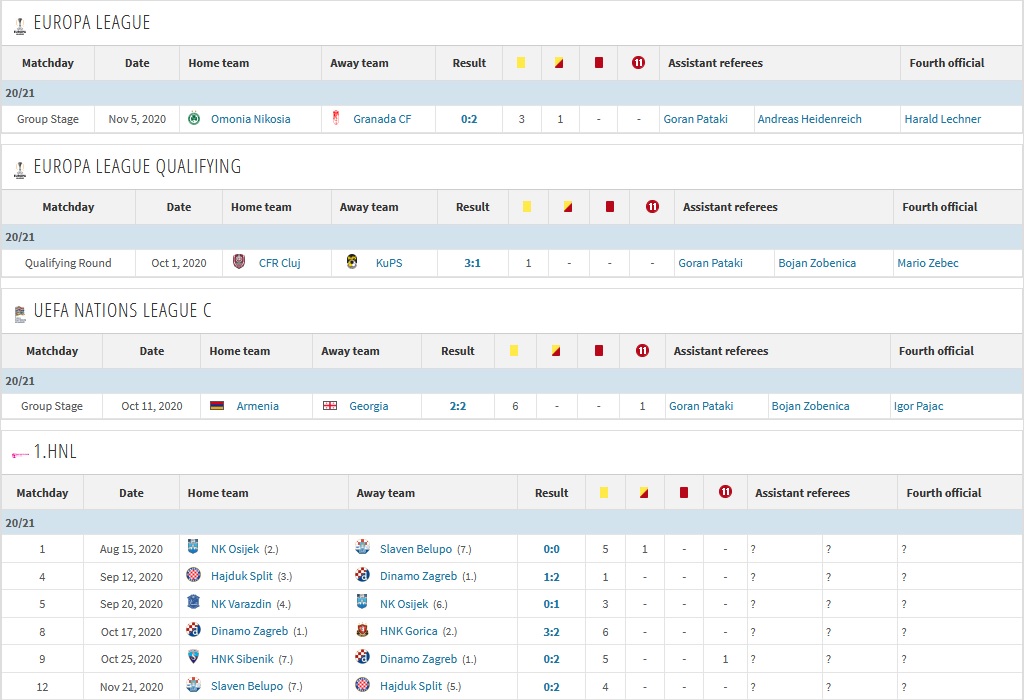Click penalty icon in 1.HNL table header
Screen dimensions: 1024x700
pyautogui.click(x=725, y=492)
